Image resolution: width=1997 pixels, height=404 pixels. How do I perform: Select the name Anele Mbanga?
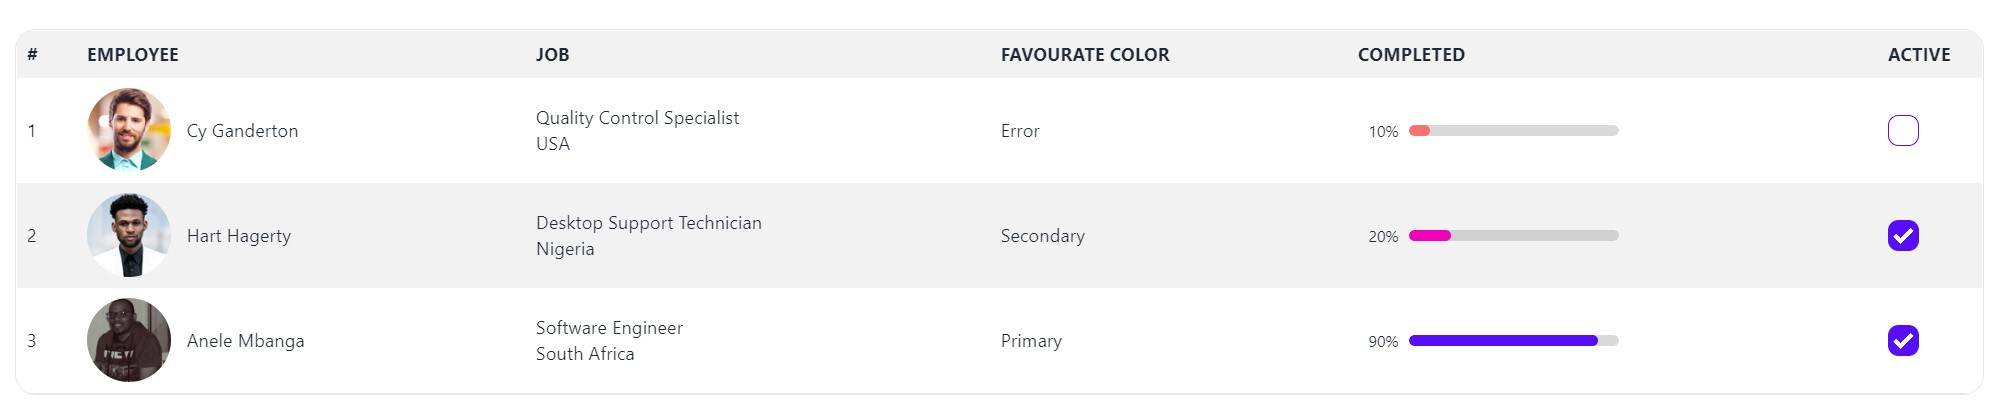(245, 341)
